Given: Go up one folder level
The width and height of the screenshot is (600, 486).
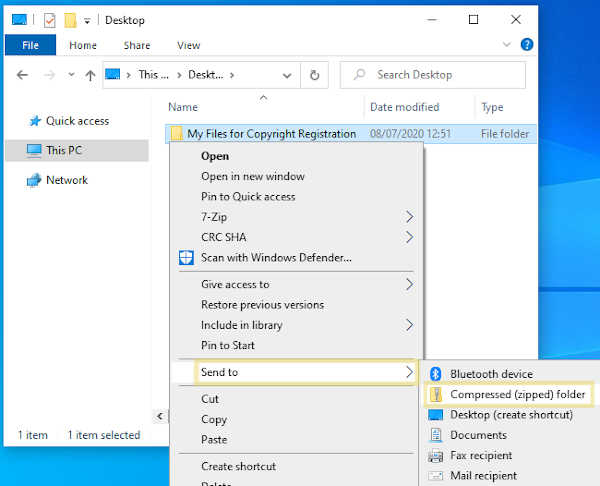Looking at the screenshot, I should (90, 75).
